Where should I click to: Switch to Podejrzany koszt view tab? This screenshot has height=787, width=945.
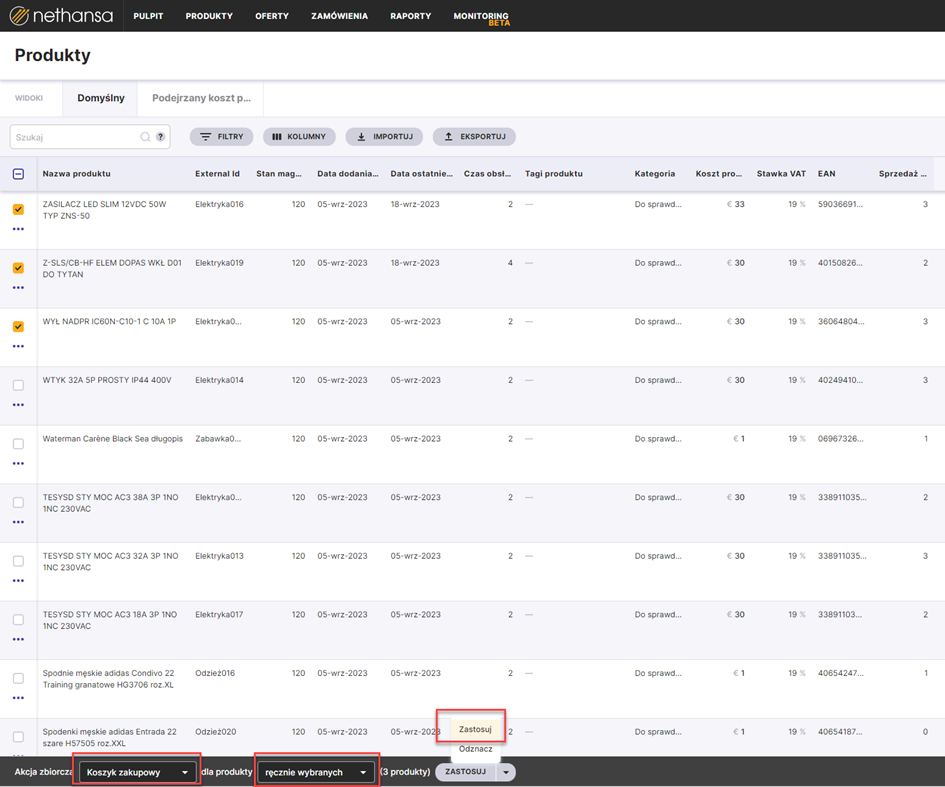tap(201, 98)
